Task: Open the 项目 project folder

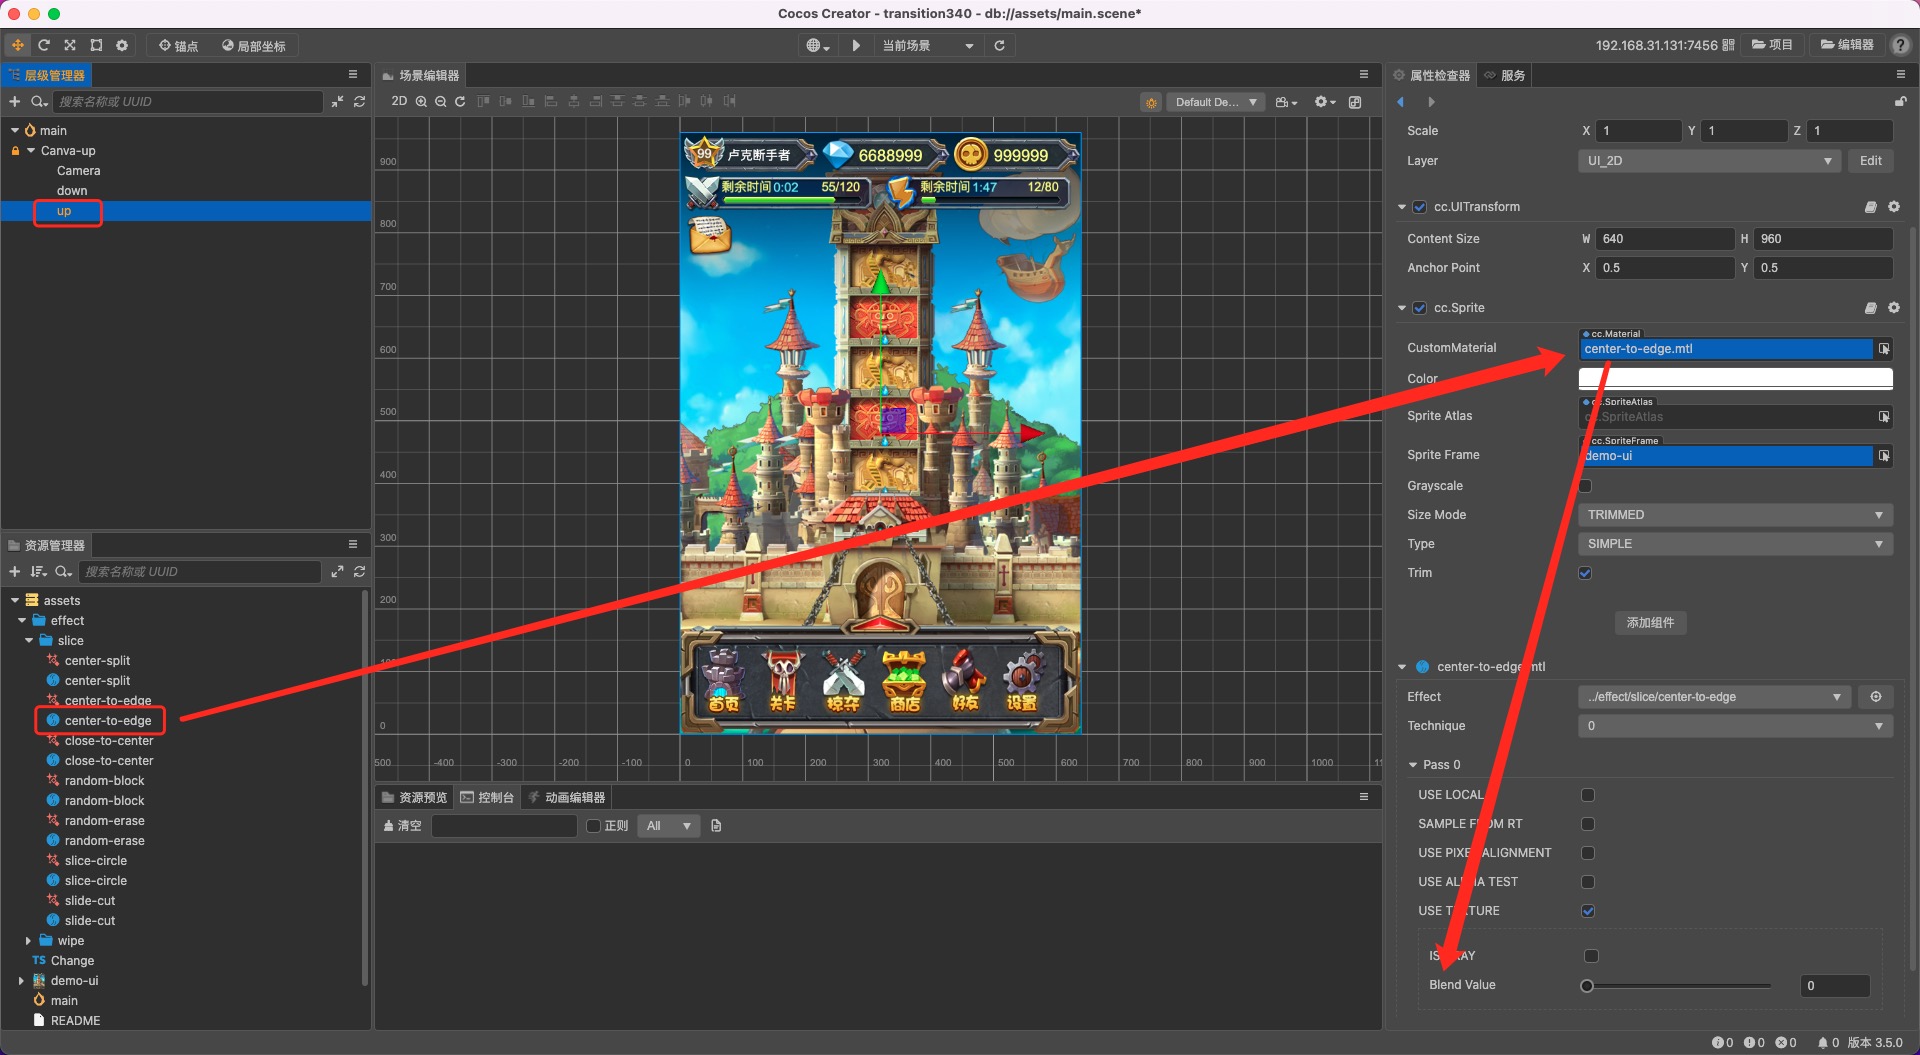Action: point(1772,45)
